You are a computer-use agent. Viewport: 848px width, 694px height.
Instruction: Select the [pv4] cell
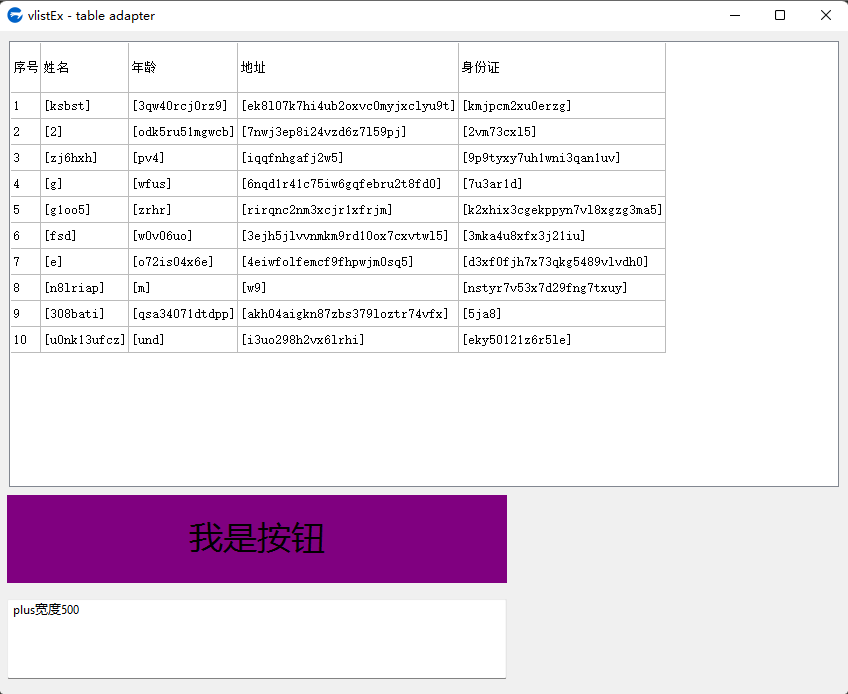pos(183,157)
